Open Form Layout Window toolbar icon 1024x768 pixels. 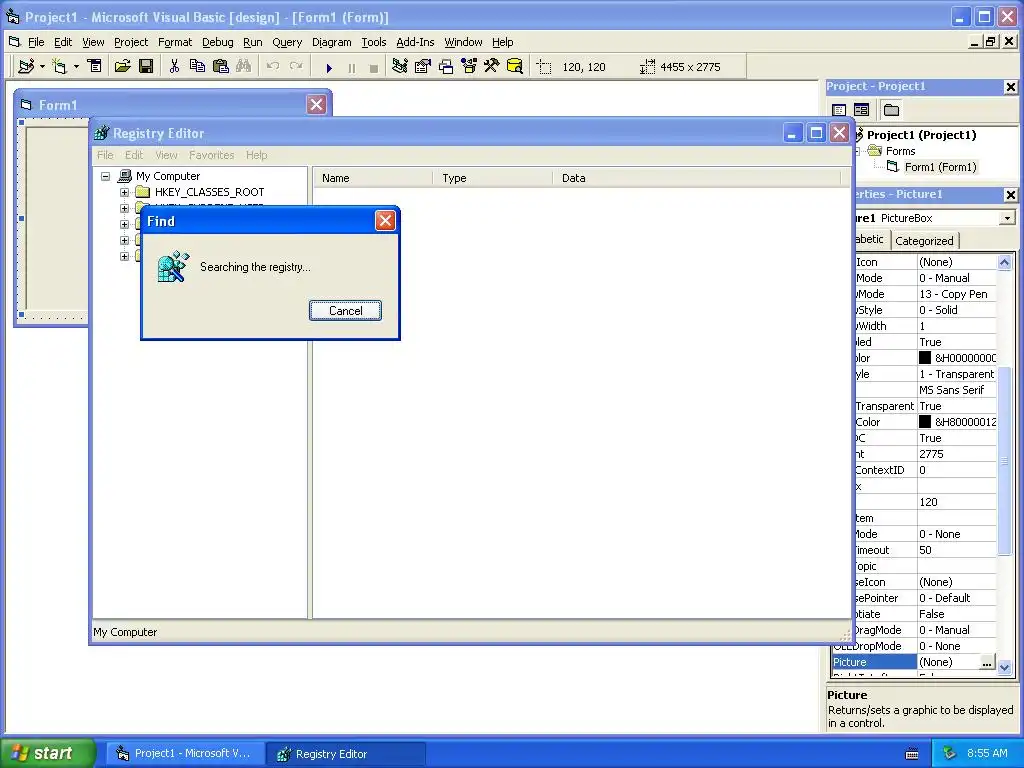[446, 66]
